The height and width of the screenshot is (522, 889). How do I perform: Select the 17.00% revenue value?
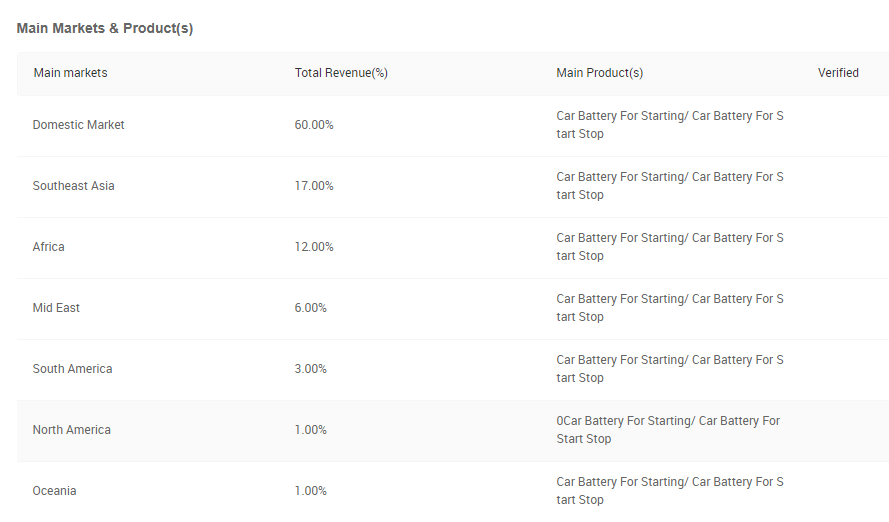314,186
